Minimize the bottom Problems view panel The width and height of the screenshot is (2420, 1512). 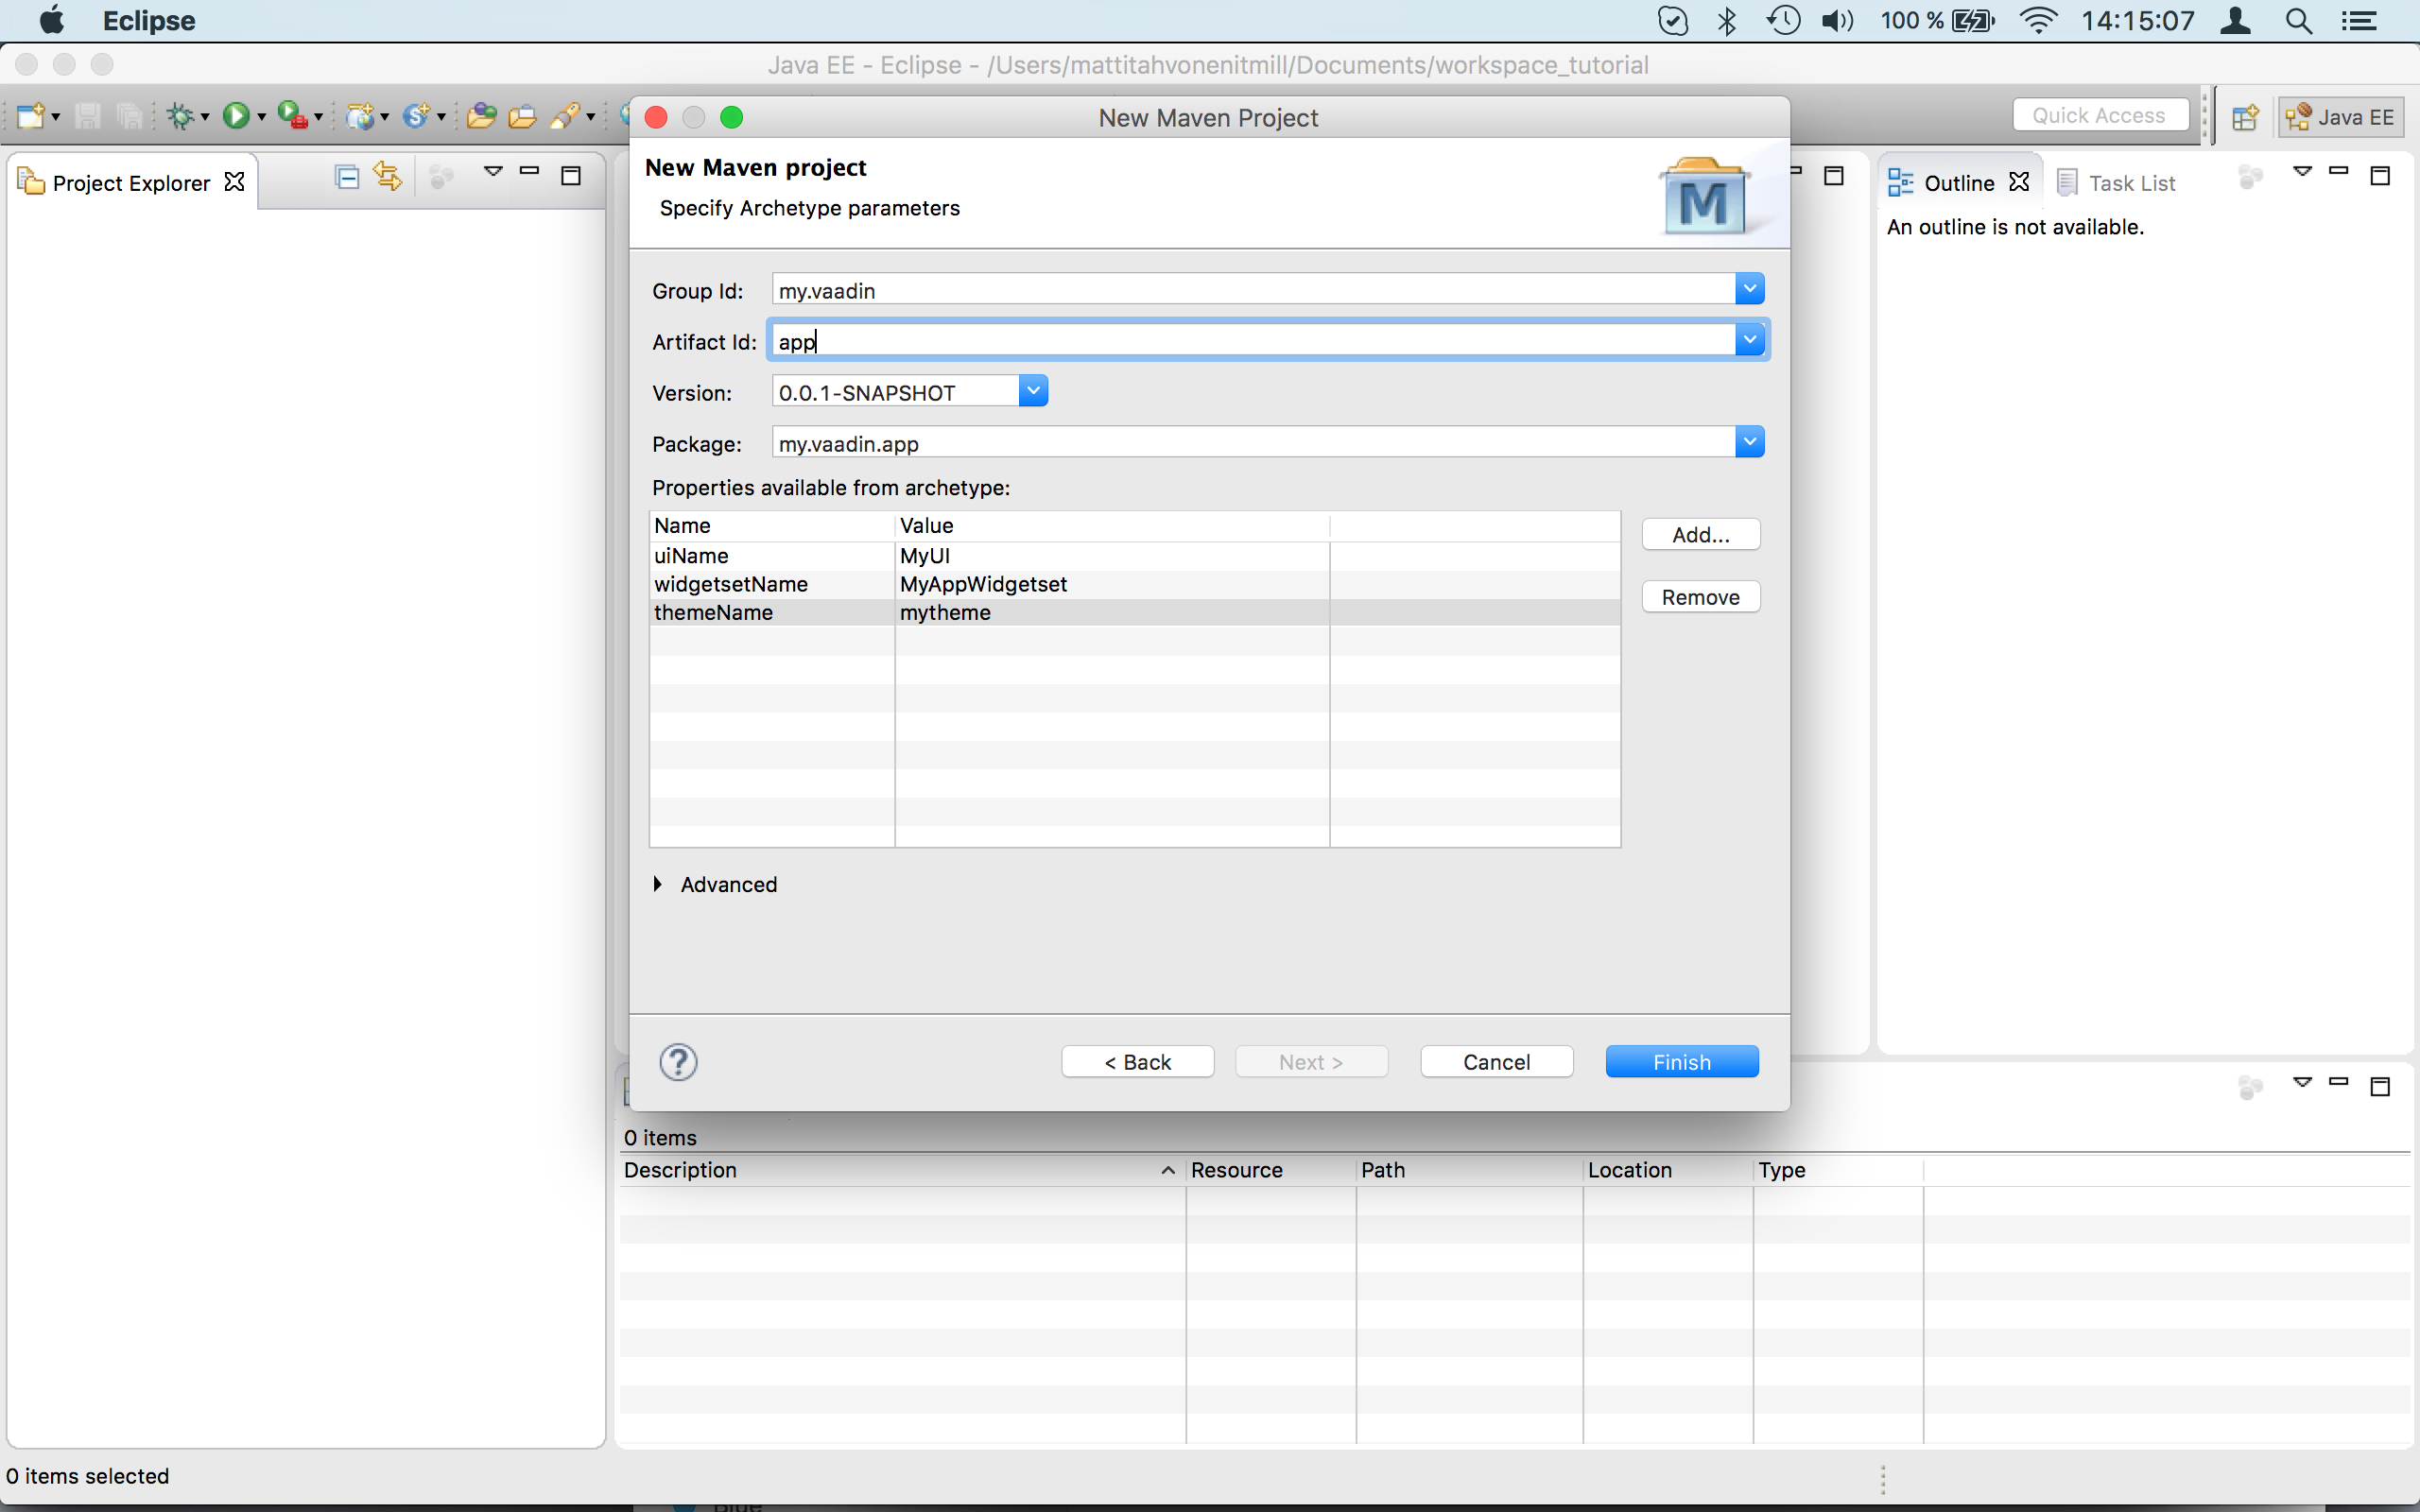(2339, 1082)
